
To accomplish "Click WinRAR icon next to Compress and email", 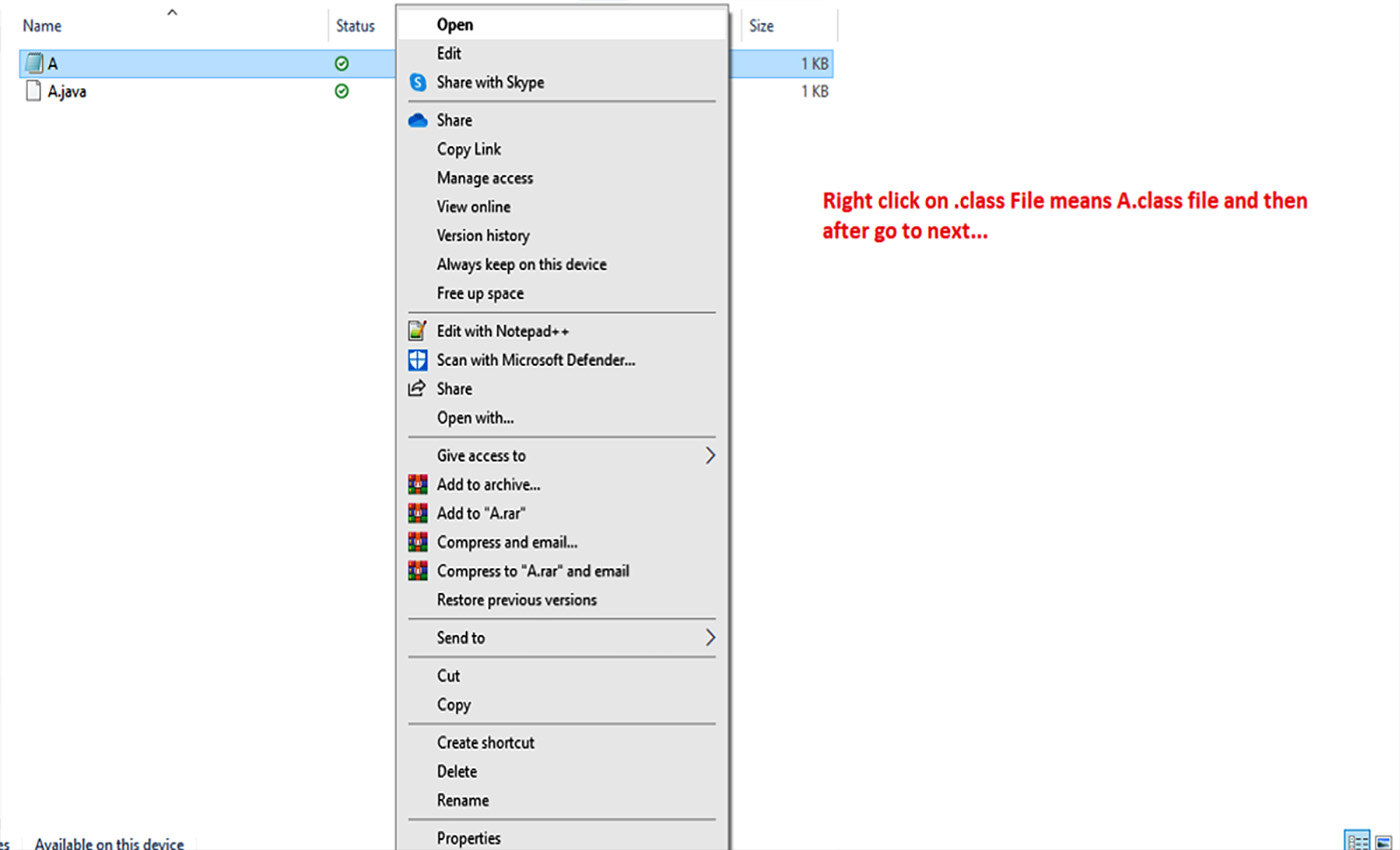I will (418, 543).
